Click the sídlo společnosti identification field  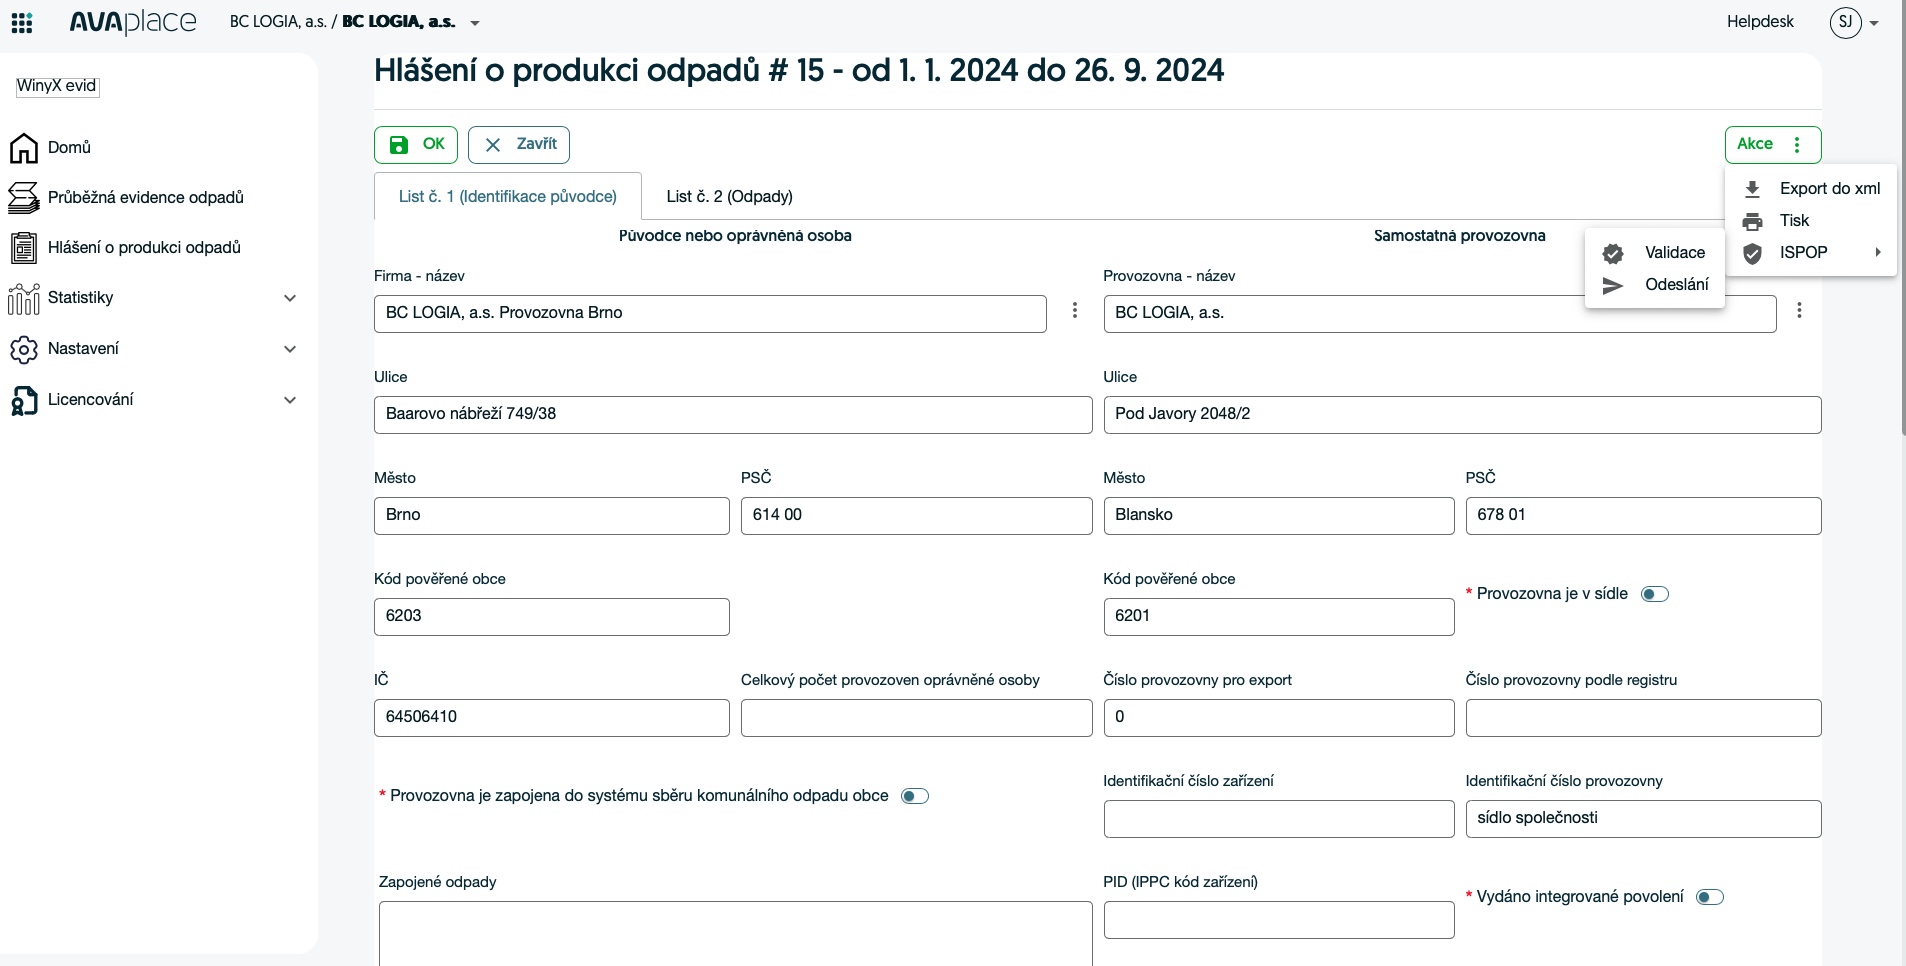tap(1643, 819)
